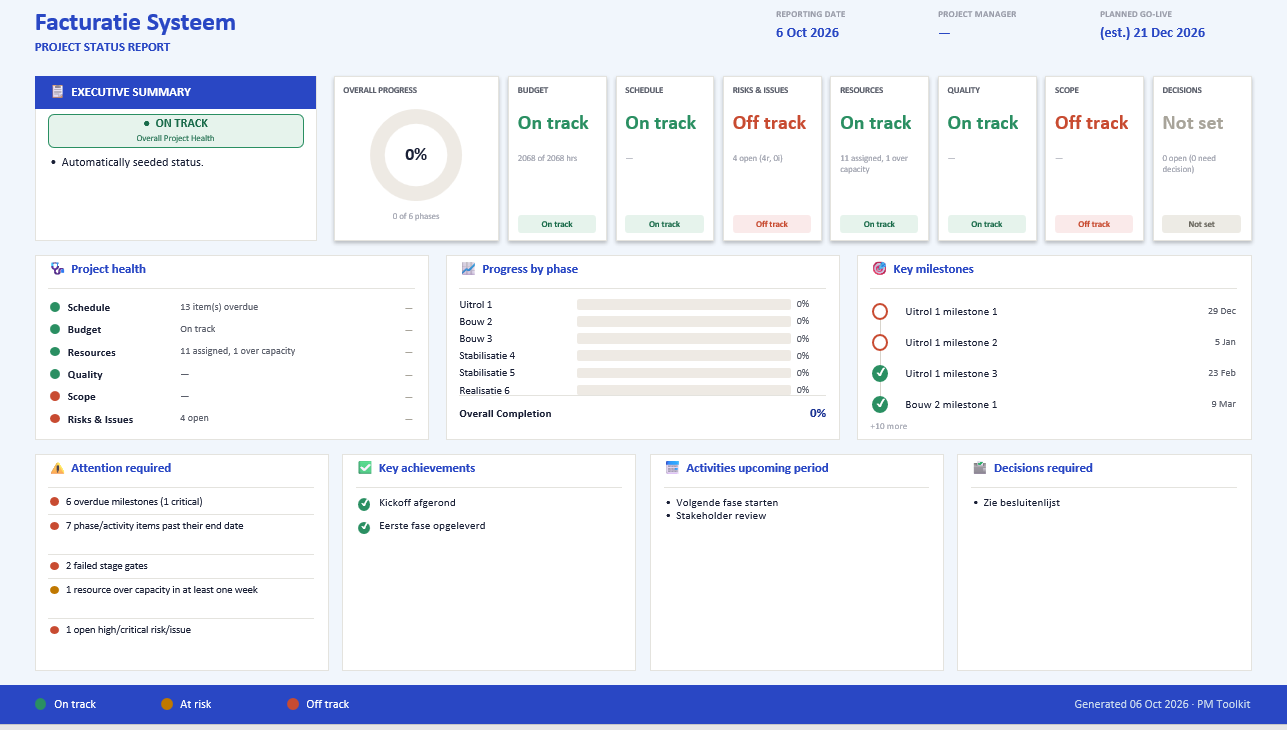Click the Zie besluitenlijst decision entry

[1021, 503]
